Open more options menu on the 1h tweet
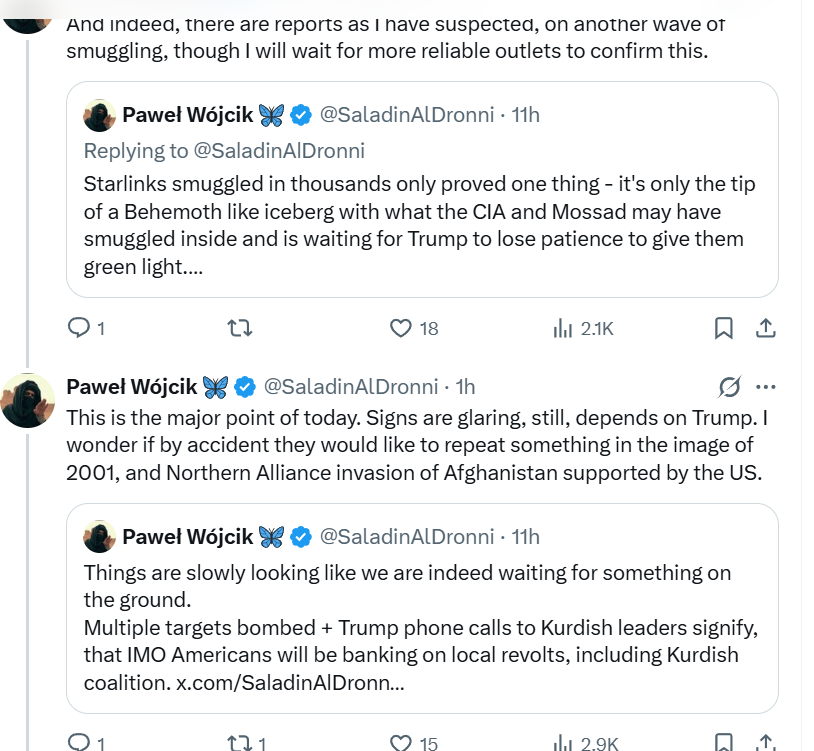This screenshot has width=814, height=751. (x=766, y=387)
